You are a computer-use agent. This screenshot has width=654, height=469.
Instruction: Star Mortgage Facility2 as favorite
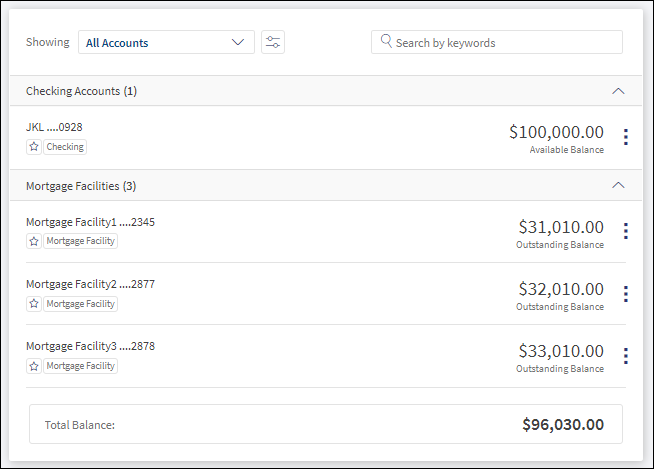pos(34,304)
